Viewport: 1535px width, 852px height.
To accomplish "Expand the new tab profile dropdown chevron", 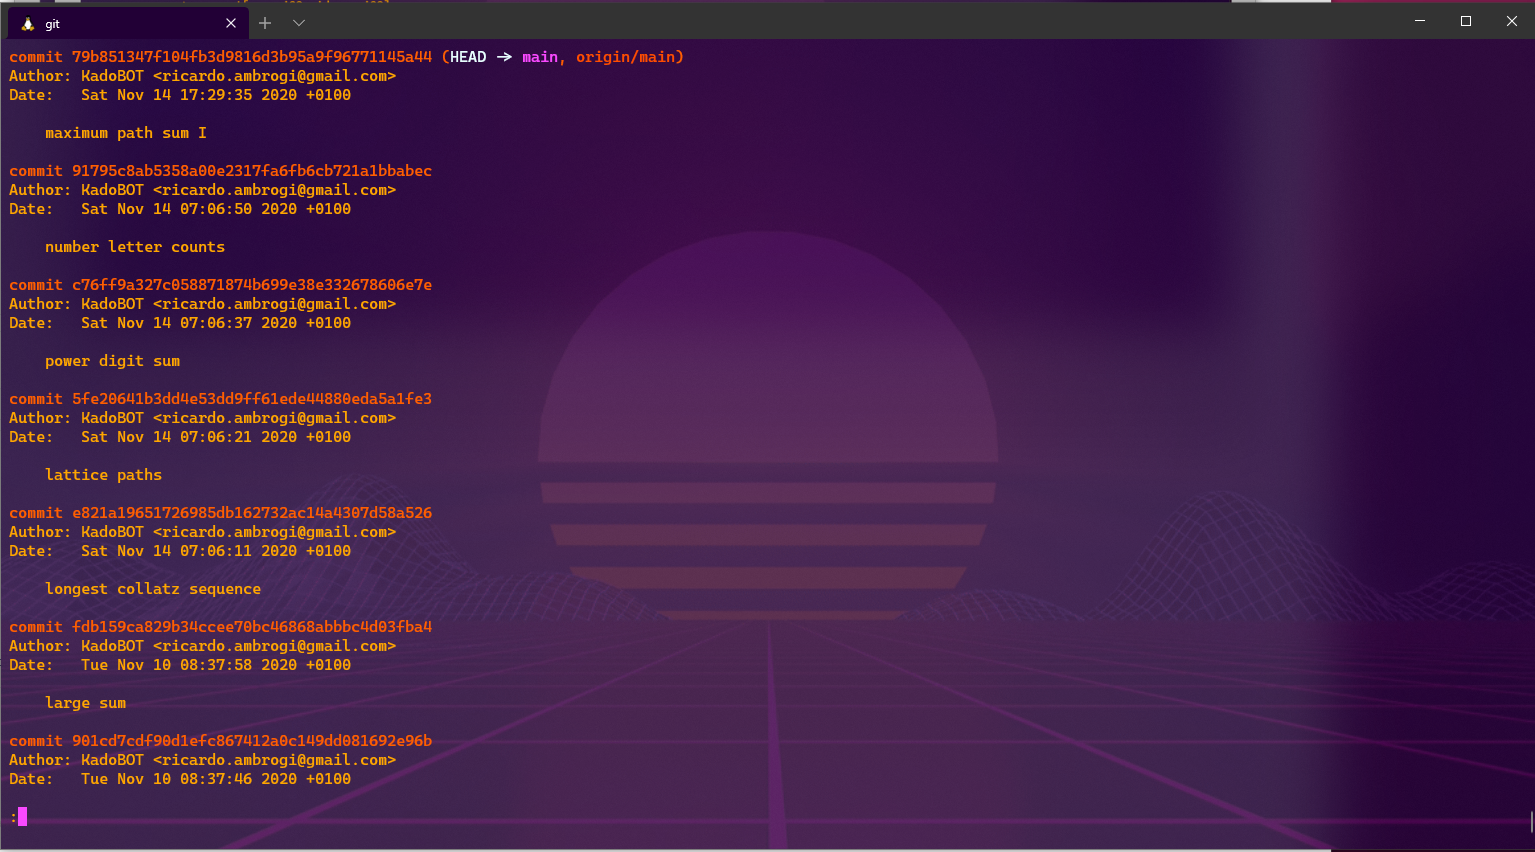I will pyautogui.click(x=299, y=23).
